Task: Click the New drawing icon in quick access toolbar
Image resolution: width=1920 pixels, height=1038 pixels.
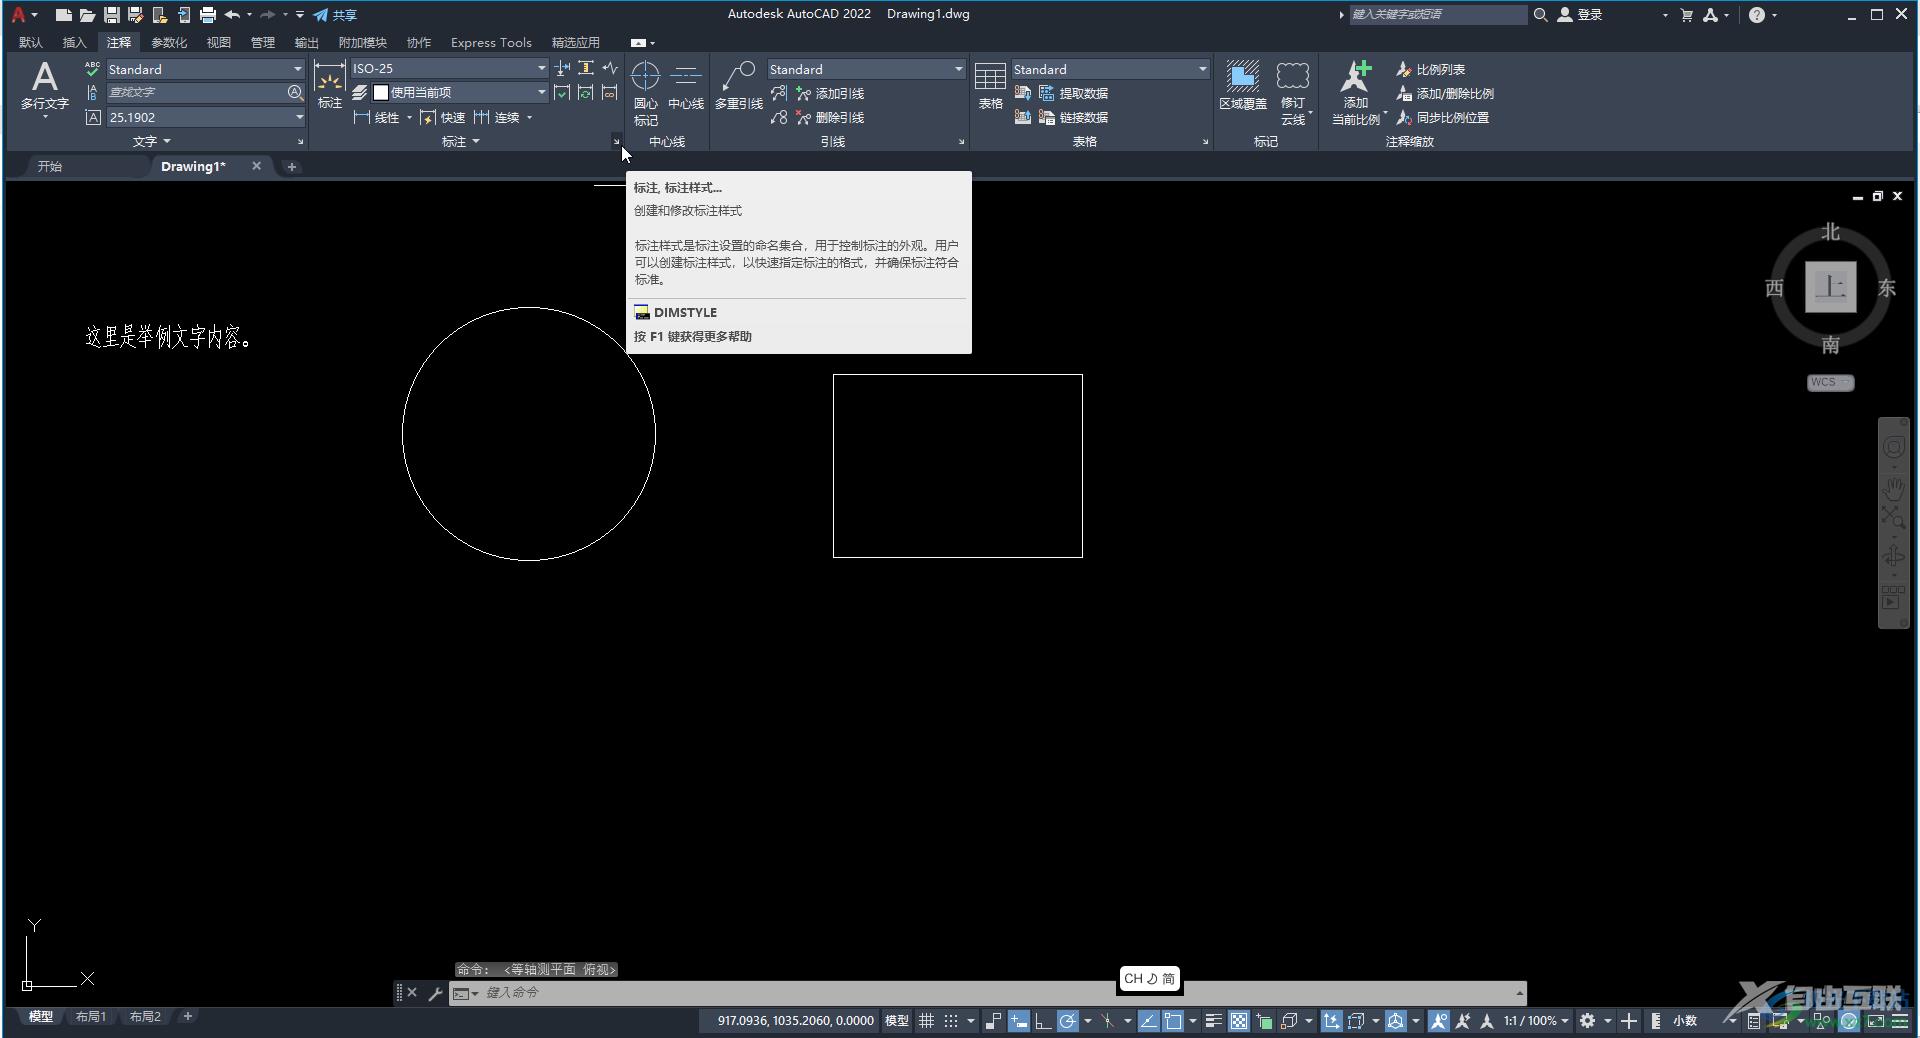Action: [x=63, y=15]
